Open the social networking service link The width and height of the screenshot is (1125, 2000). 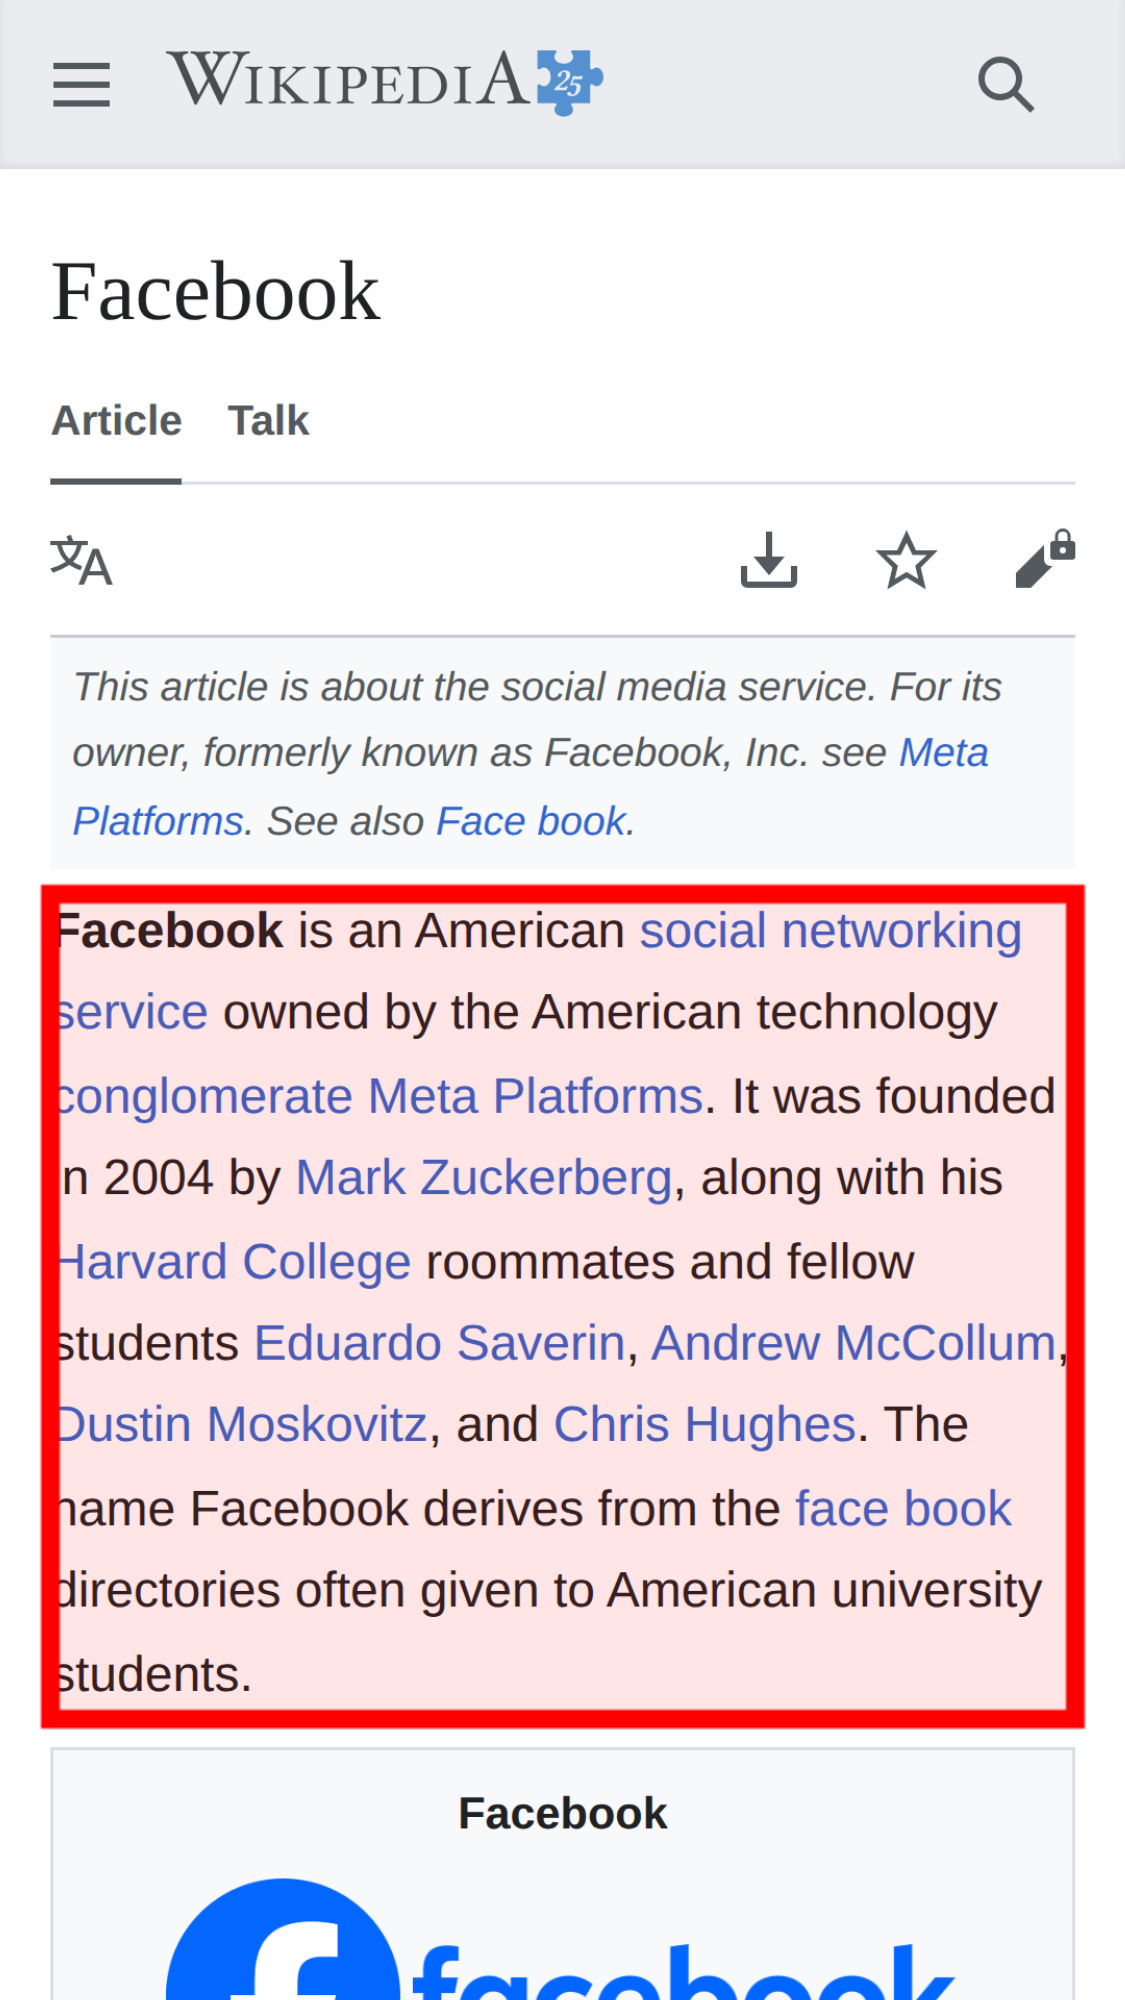point(830,931)
